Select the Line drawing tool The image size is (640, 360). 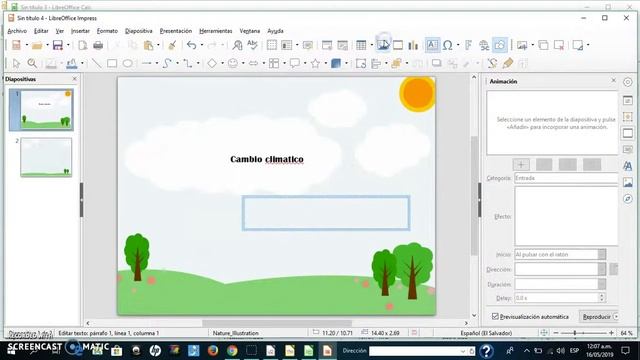96,63
